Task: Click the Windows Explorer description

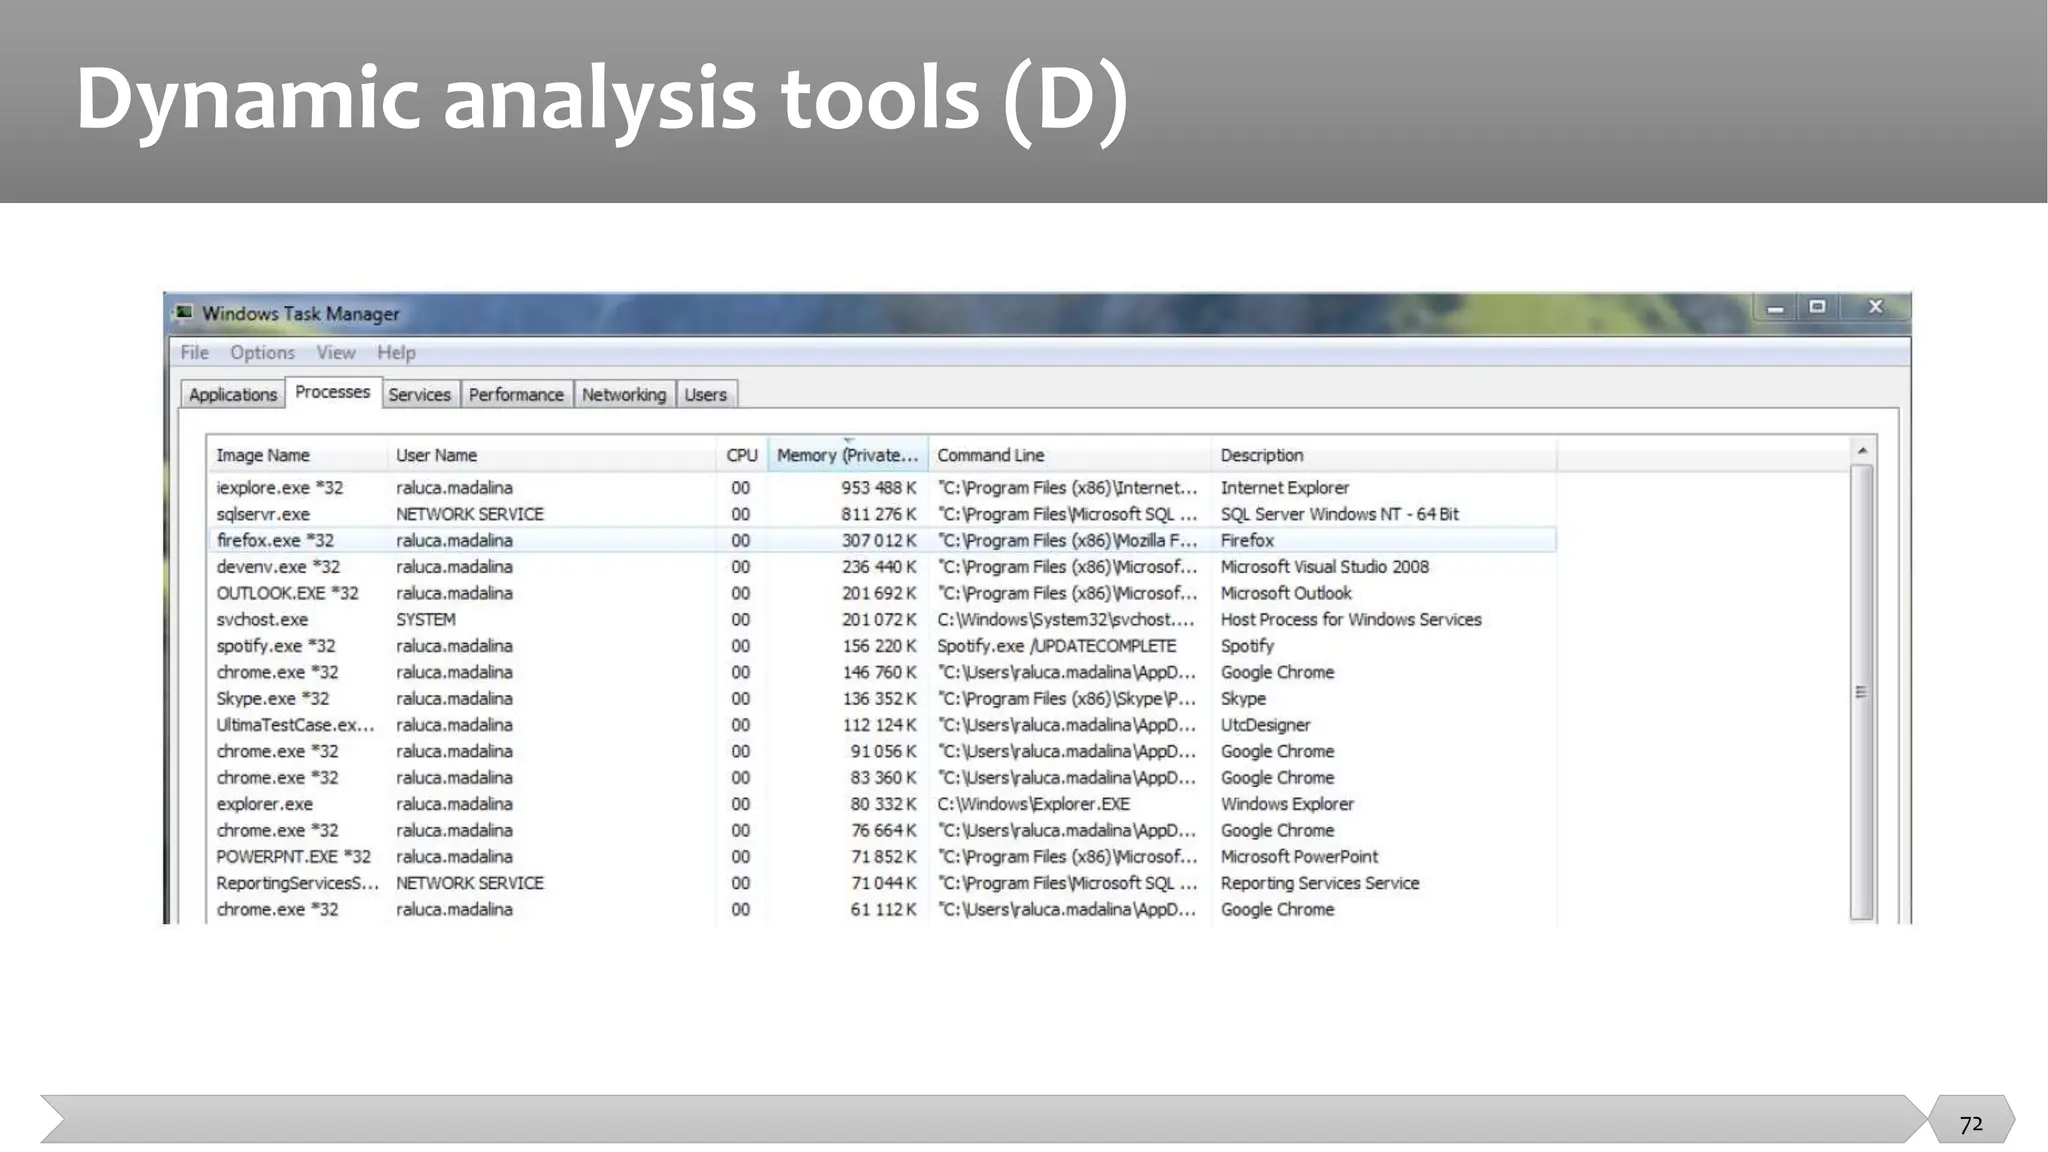Action: (1287, 804)
